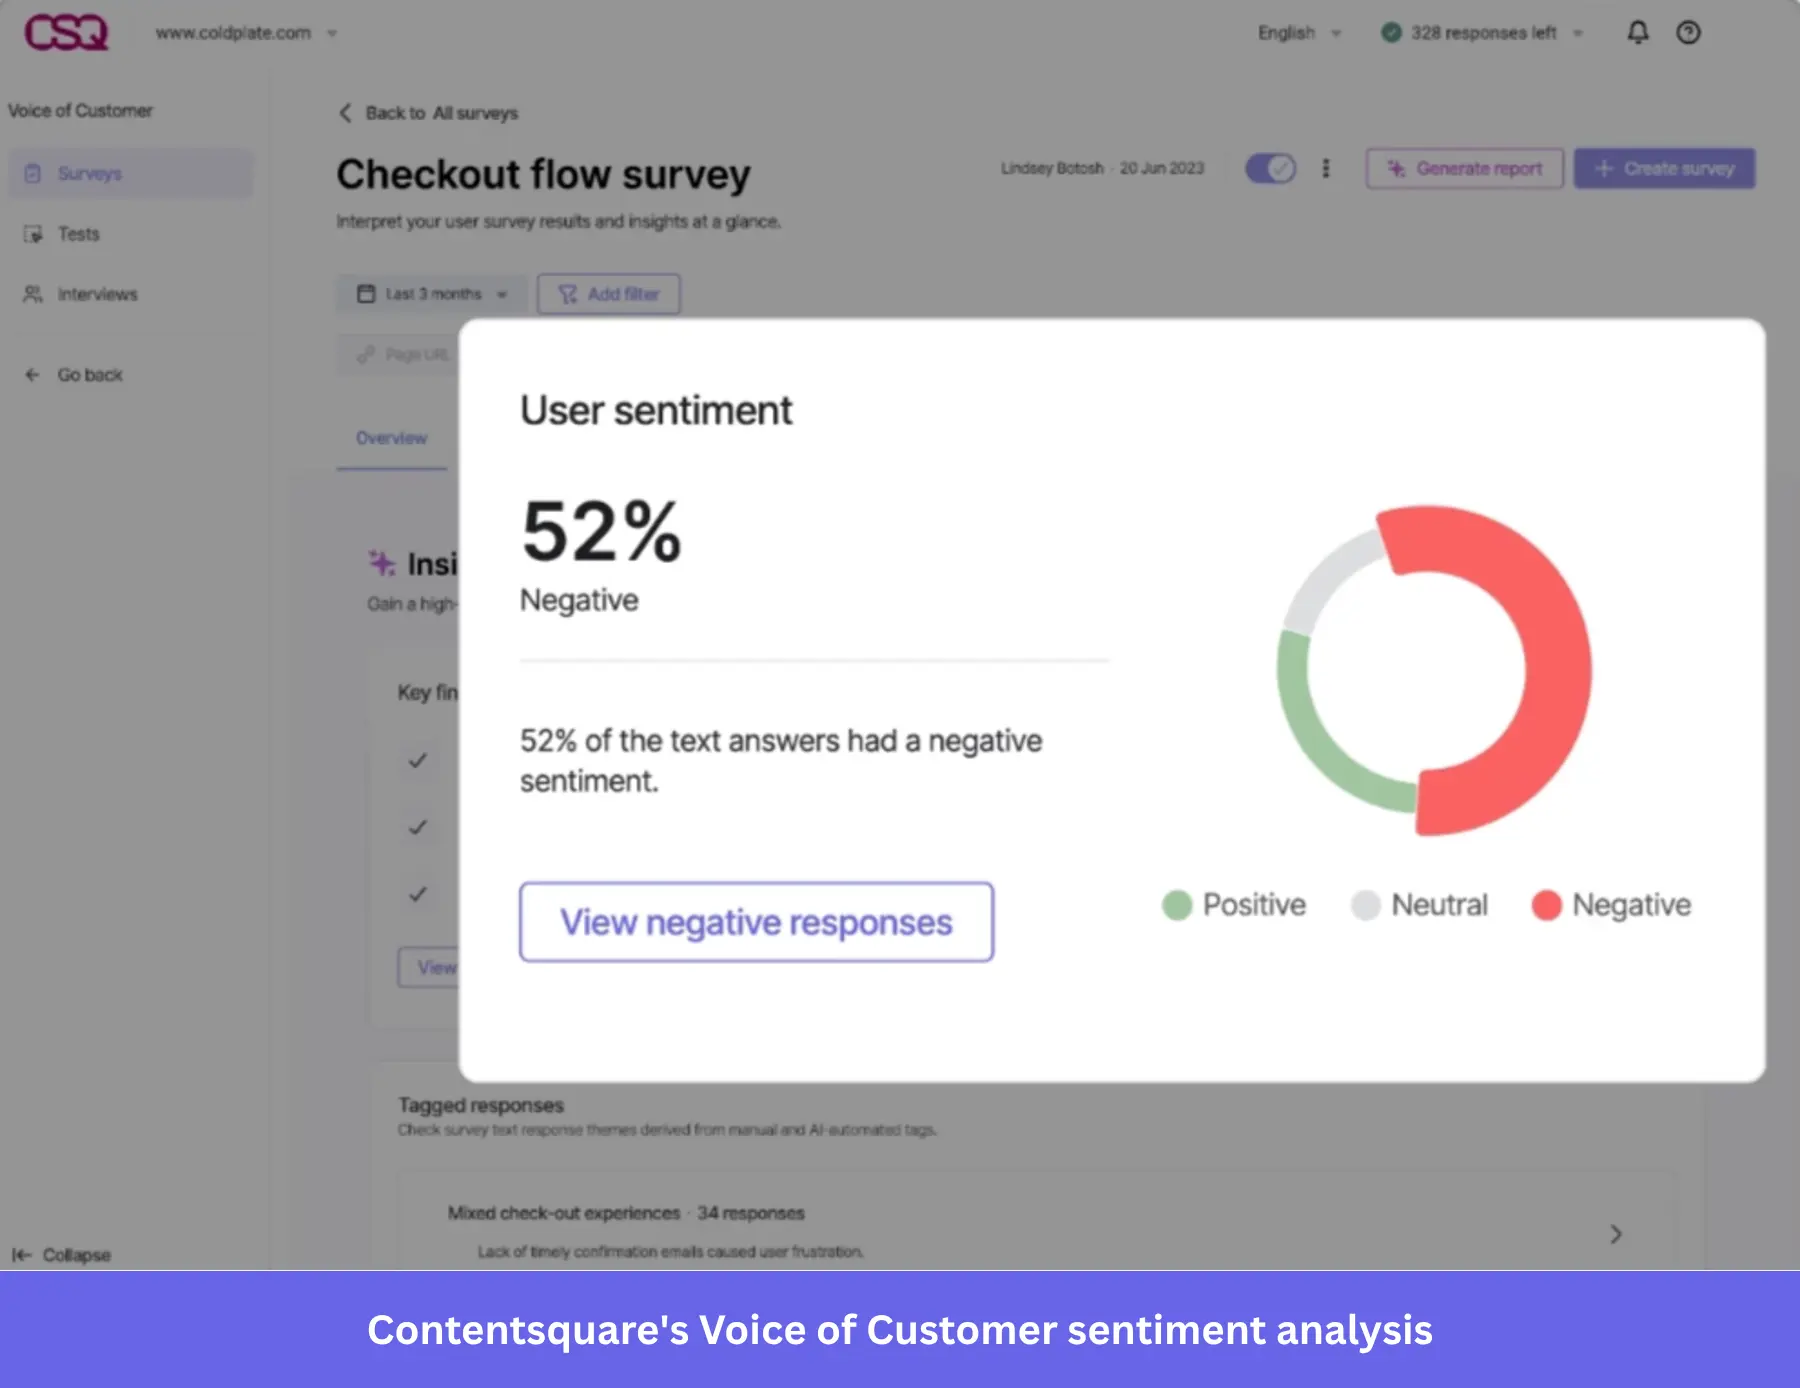
Task: Click the green responses-left check icon
Action: (x=1391, y=33)
